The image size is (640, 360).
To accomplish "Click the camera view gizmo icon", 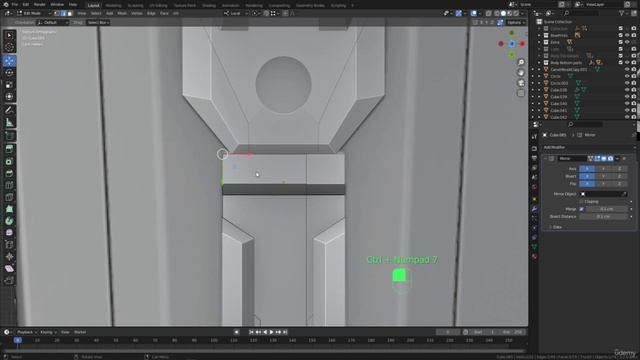I will (521, 83).
